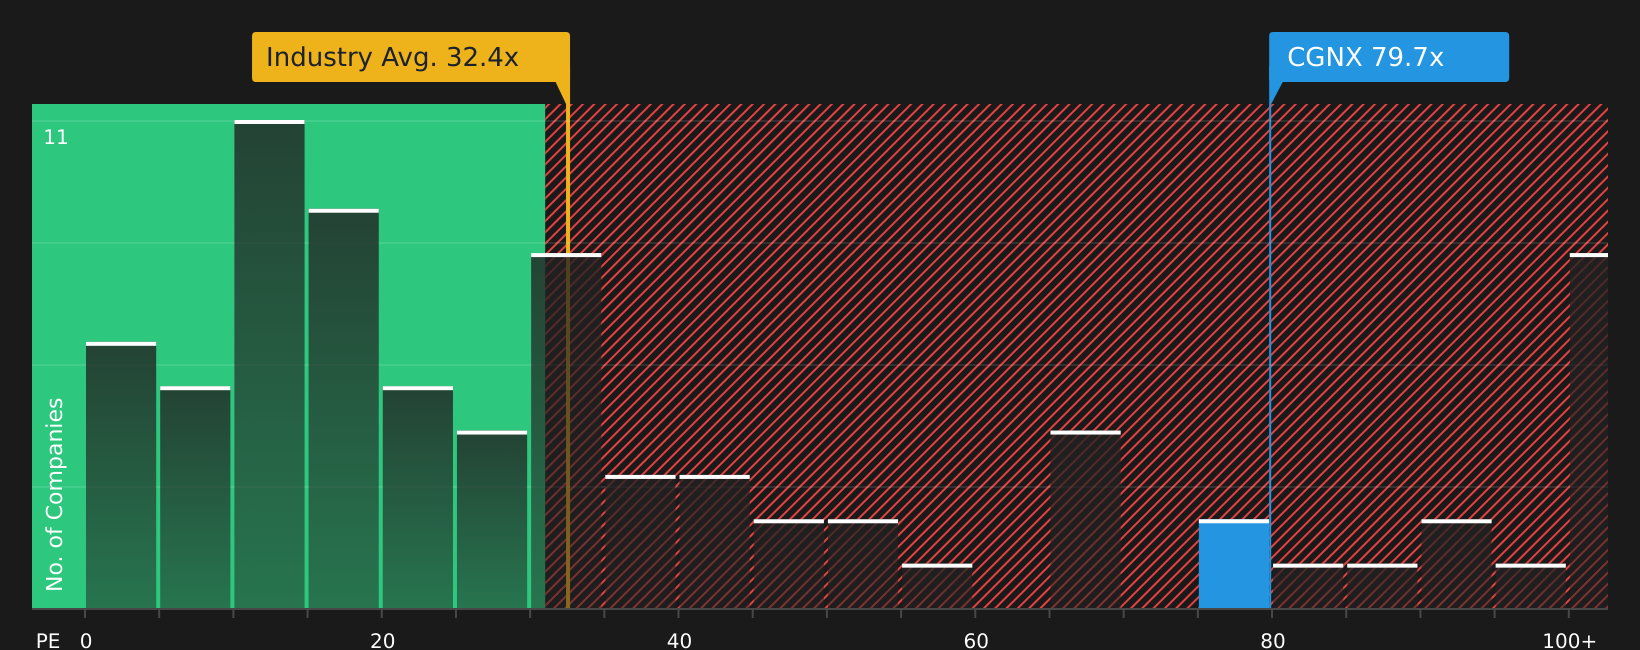Click the 100+ PE bar at right edge

pyautogui.click(x=1589, y=431)
